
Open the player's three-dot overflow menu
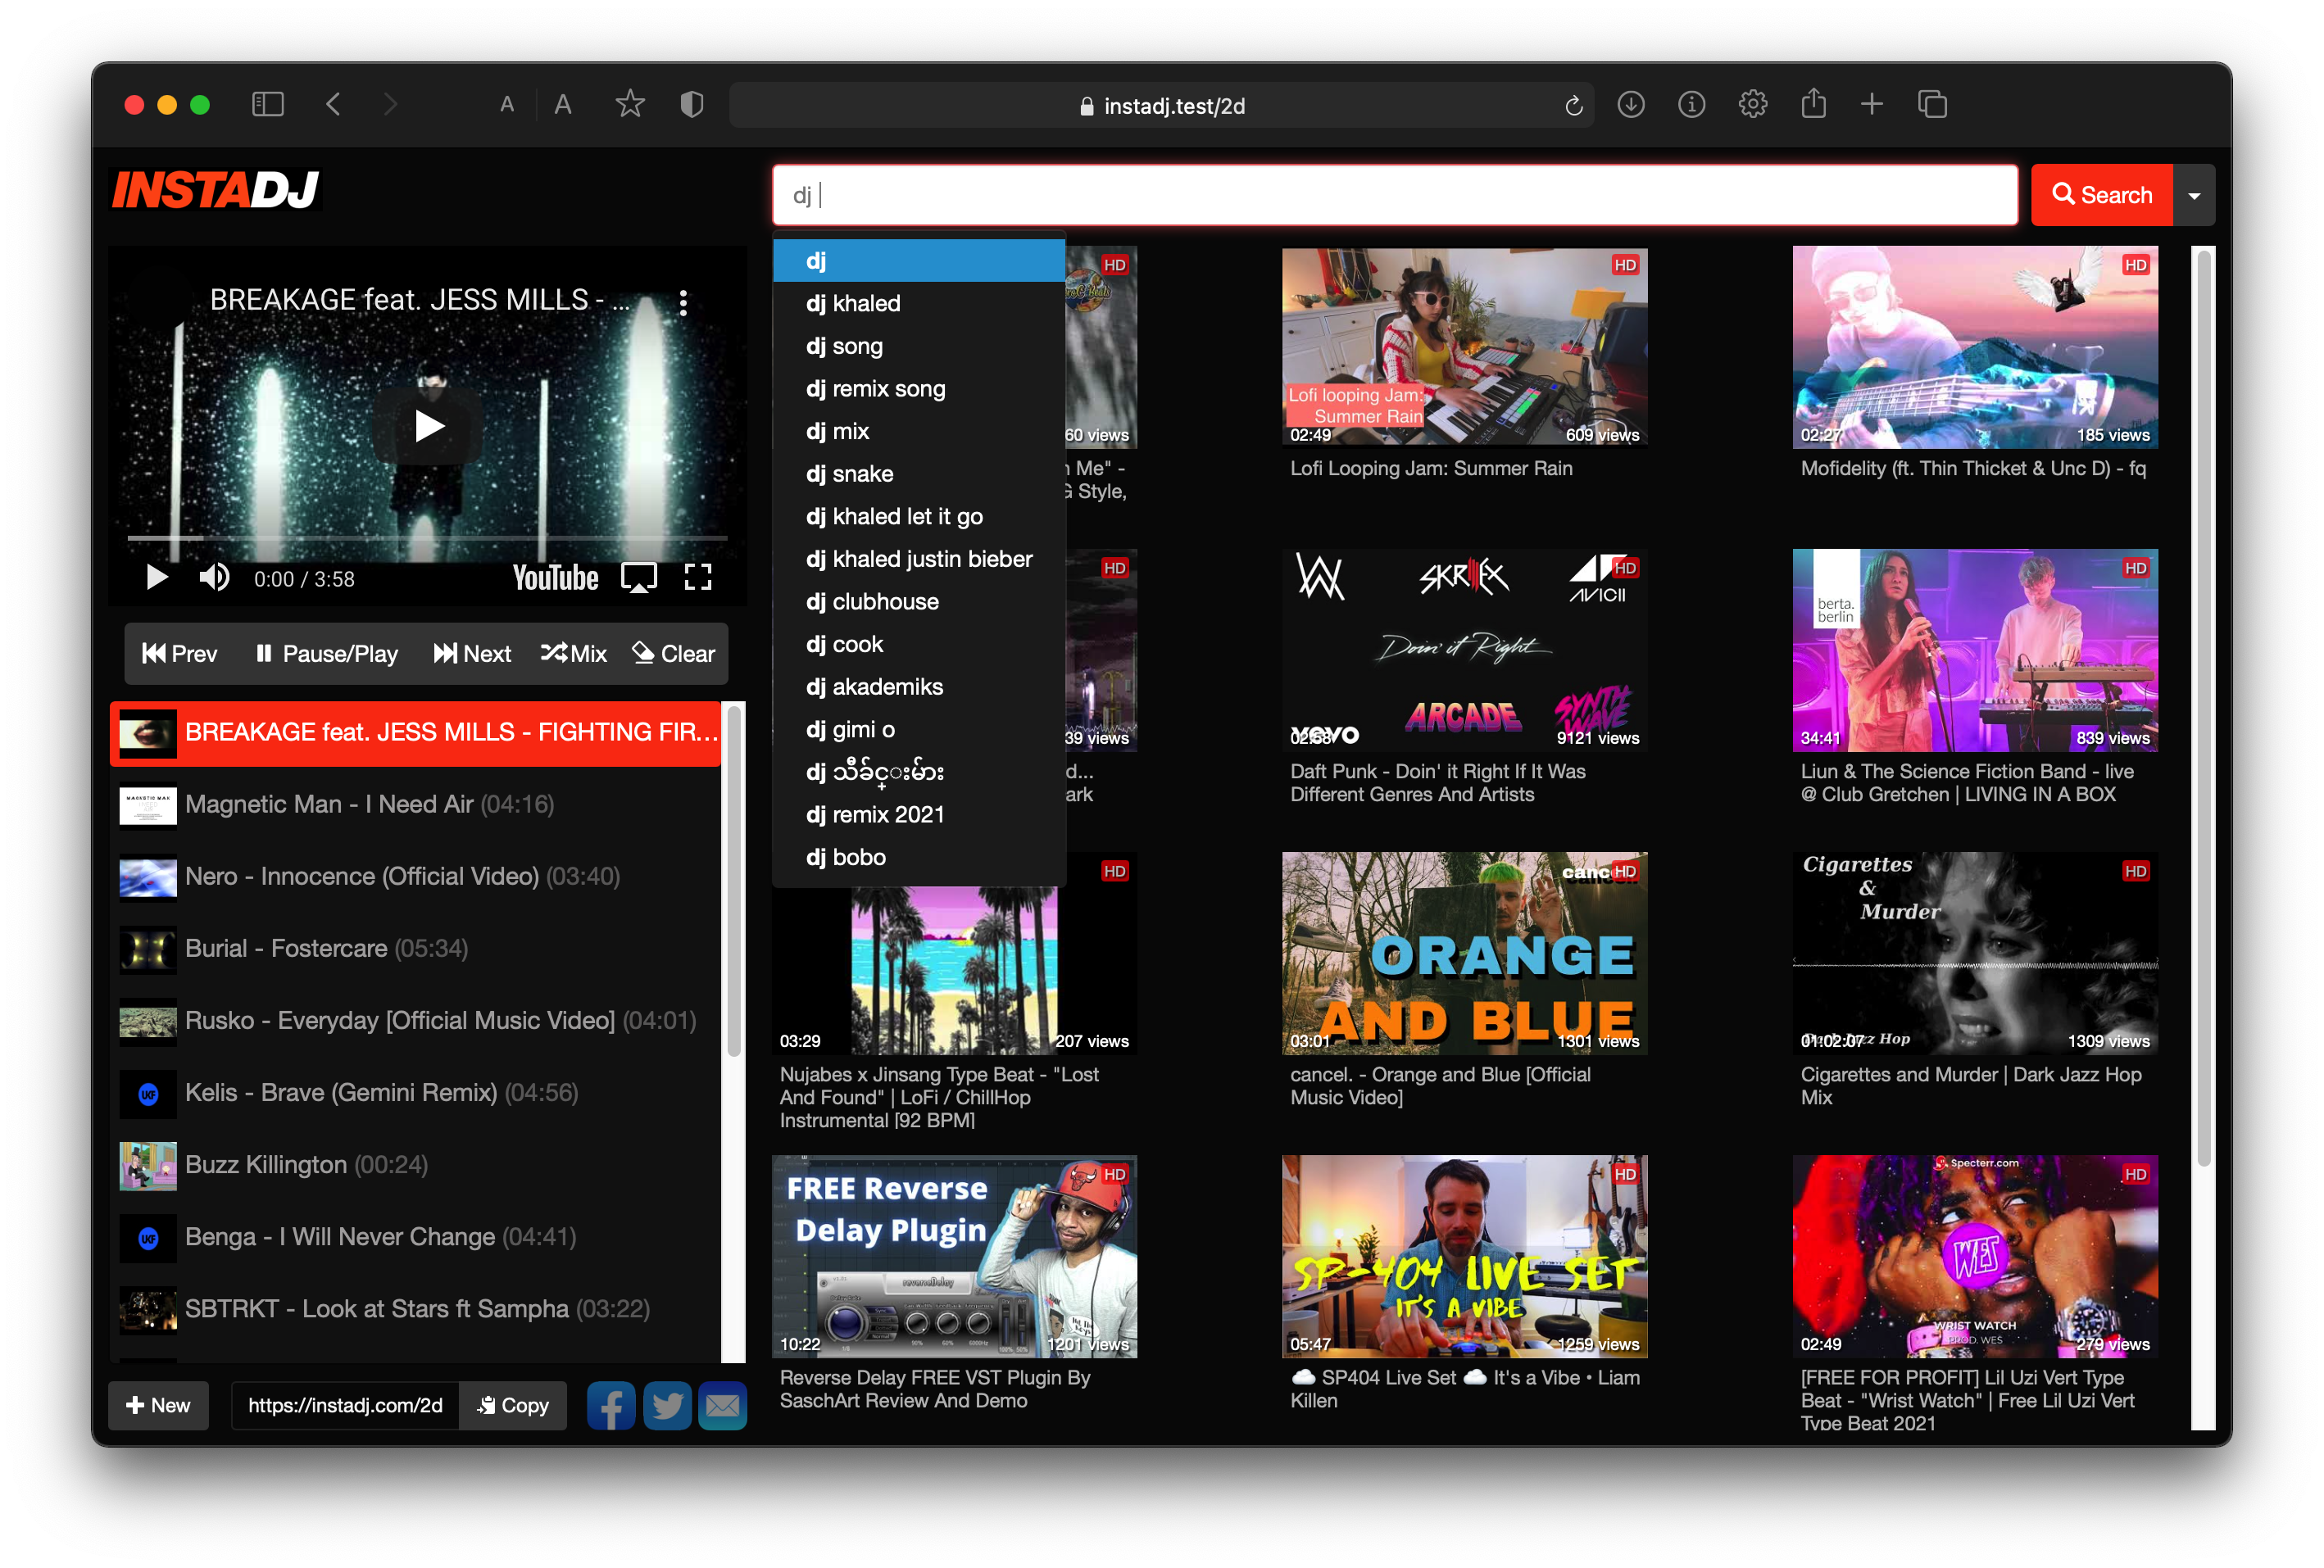pos(684,303)
